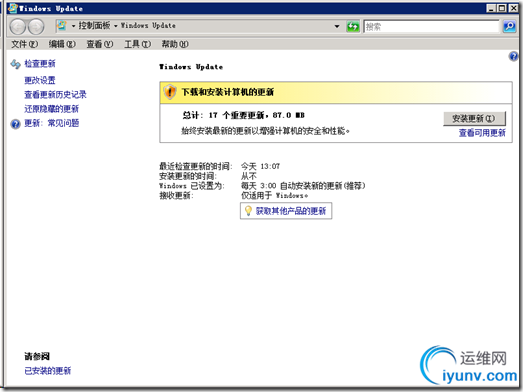523x392 pixels.
Task: Open the blue help question icon
Action: click(513, 56)
